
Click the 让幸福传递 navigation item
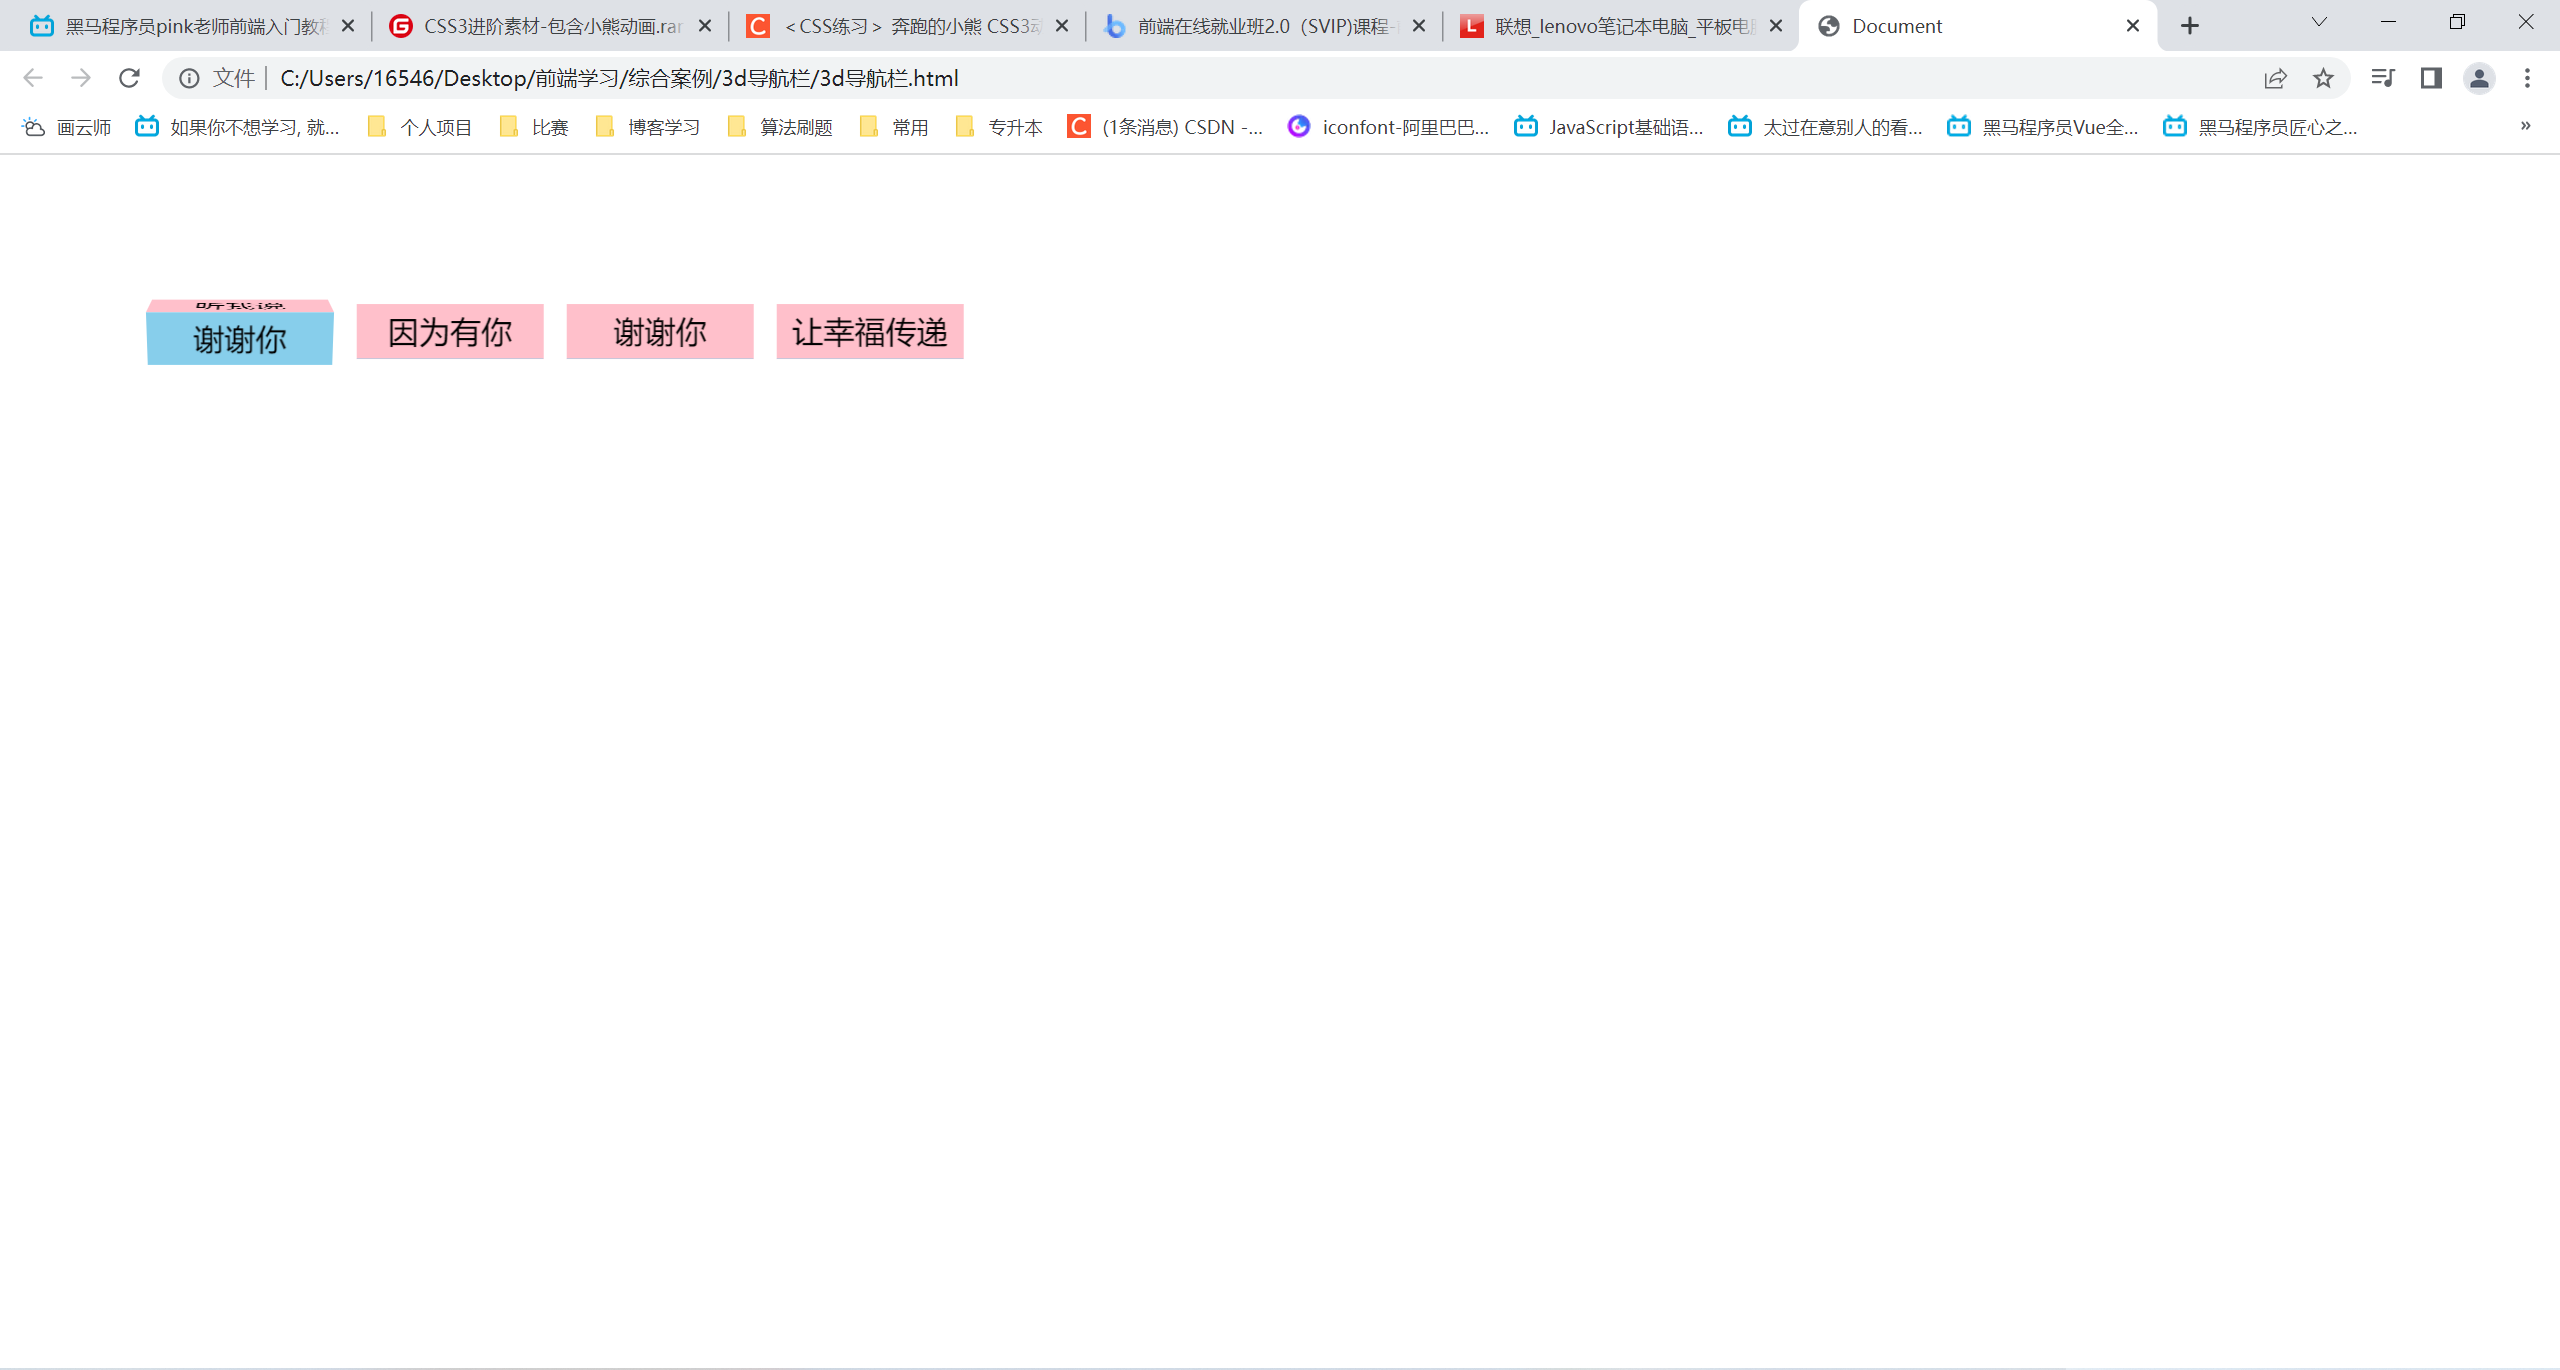click(x=870, y=332)
